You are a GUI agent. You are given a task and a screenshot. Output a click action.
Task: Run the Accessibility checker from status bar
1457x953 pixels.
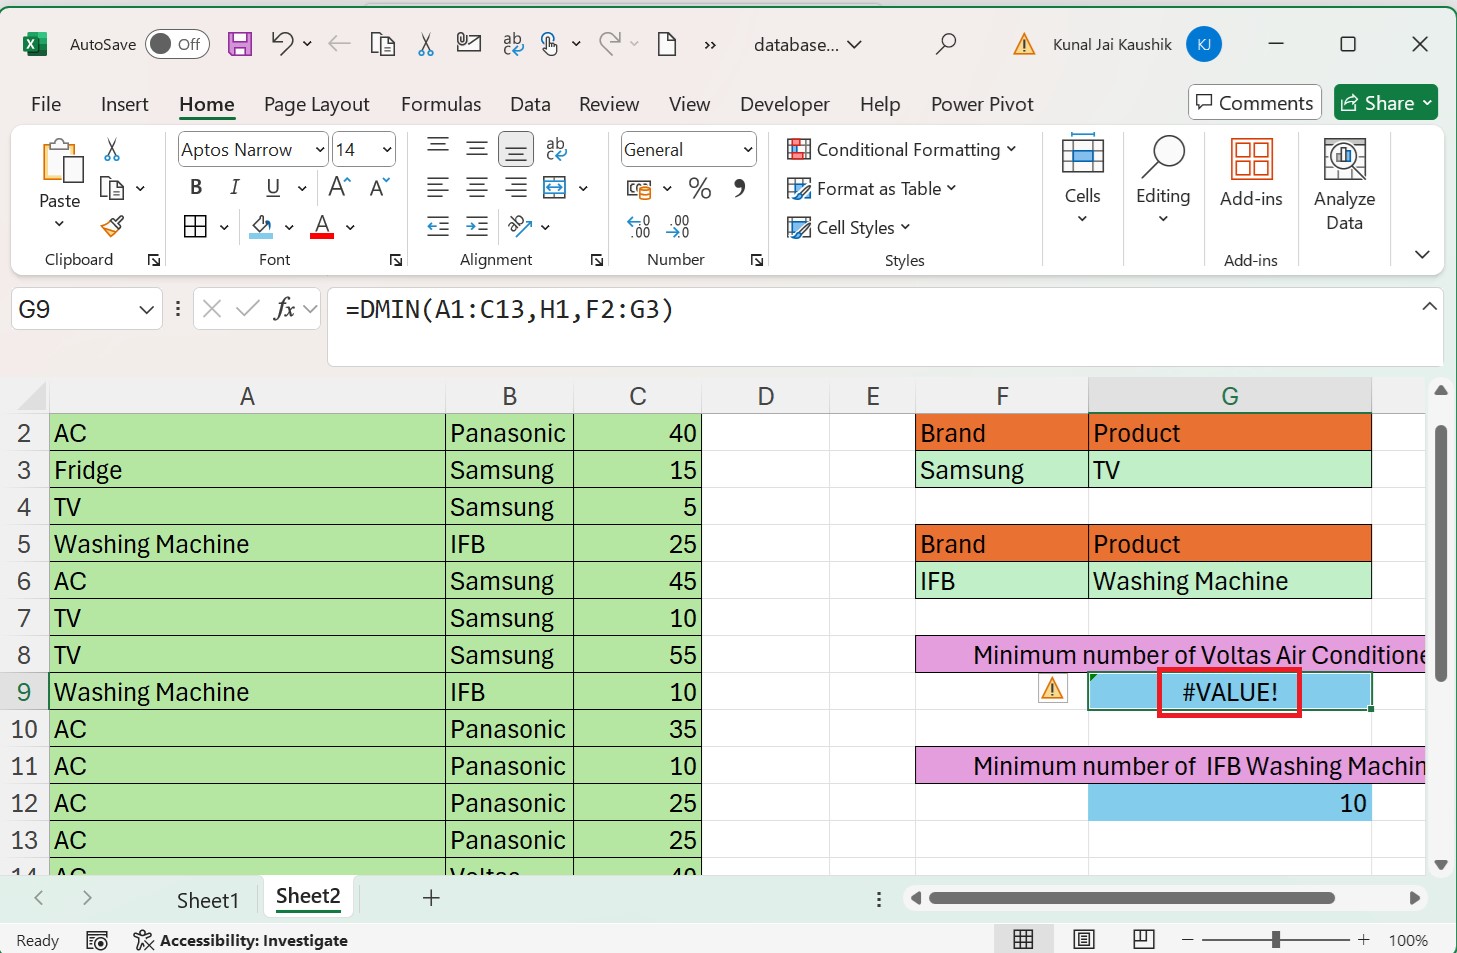(241, 940)
